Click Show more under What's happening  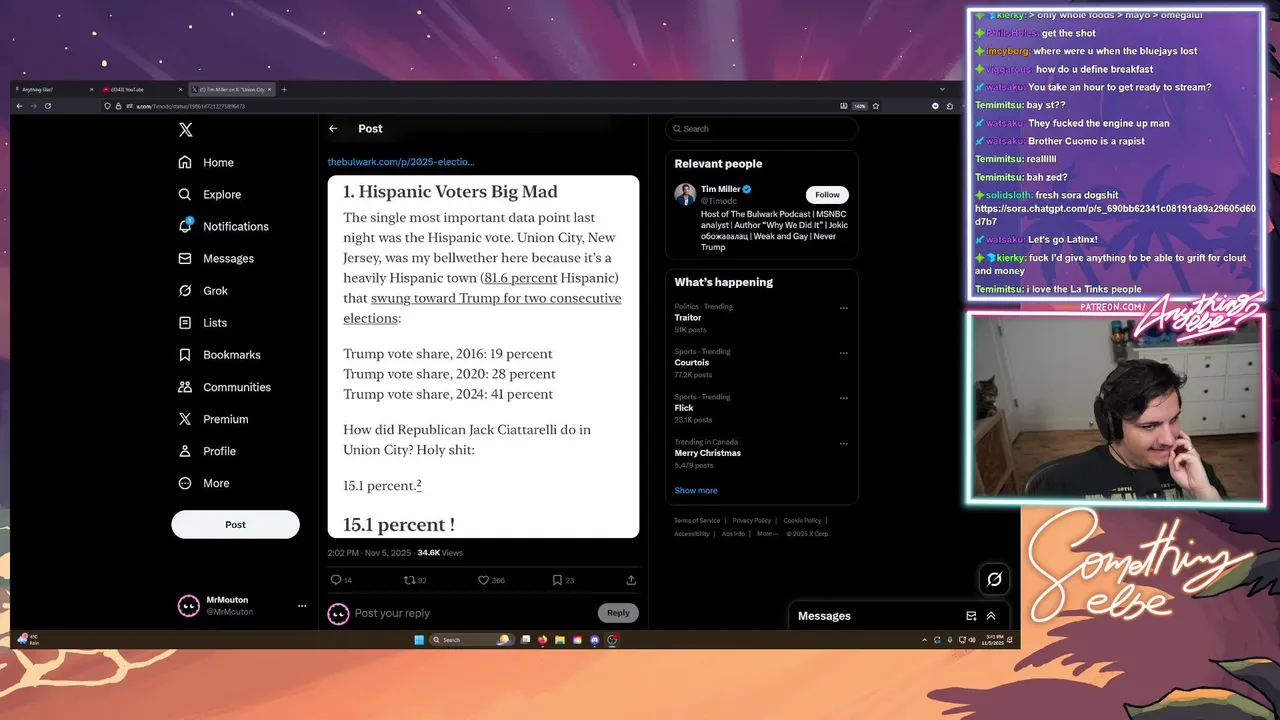[696, 490]
